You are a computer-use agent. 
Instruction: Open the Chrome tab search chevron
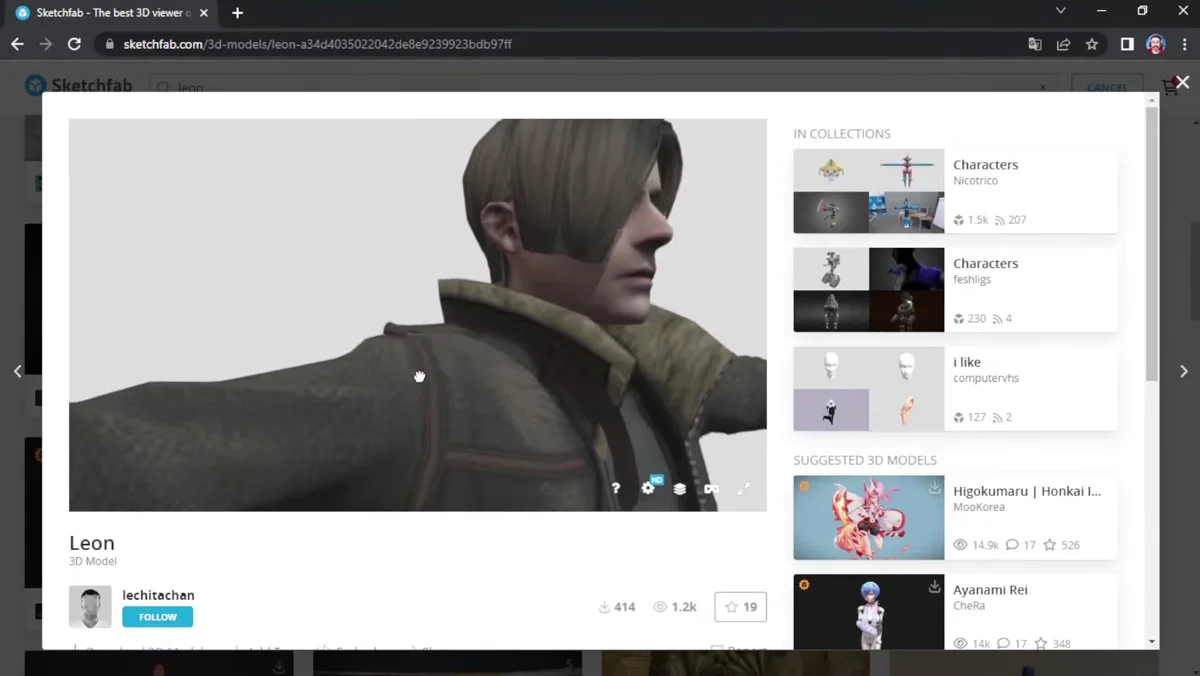click(1061, 10)
